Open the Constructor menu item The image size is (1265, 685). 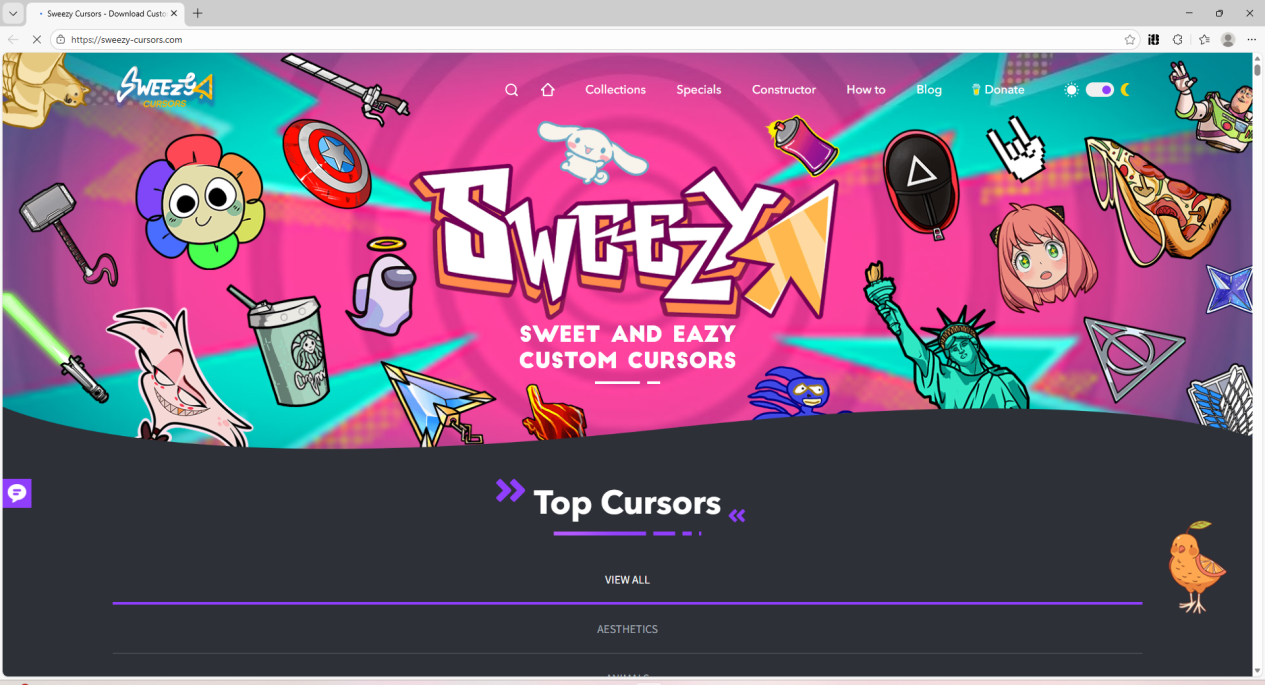784,90
